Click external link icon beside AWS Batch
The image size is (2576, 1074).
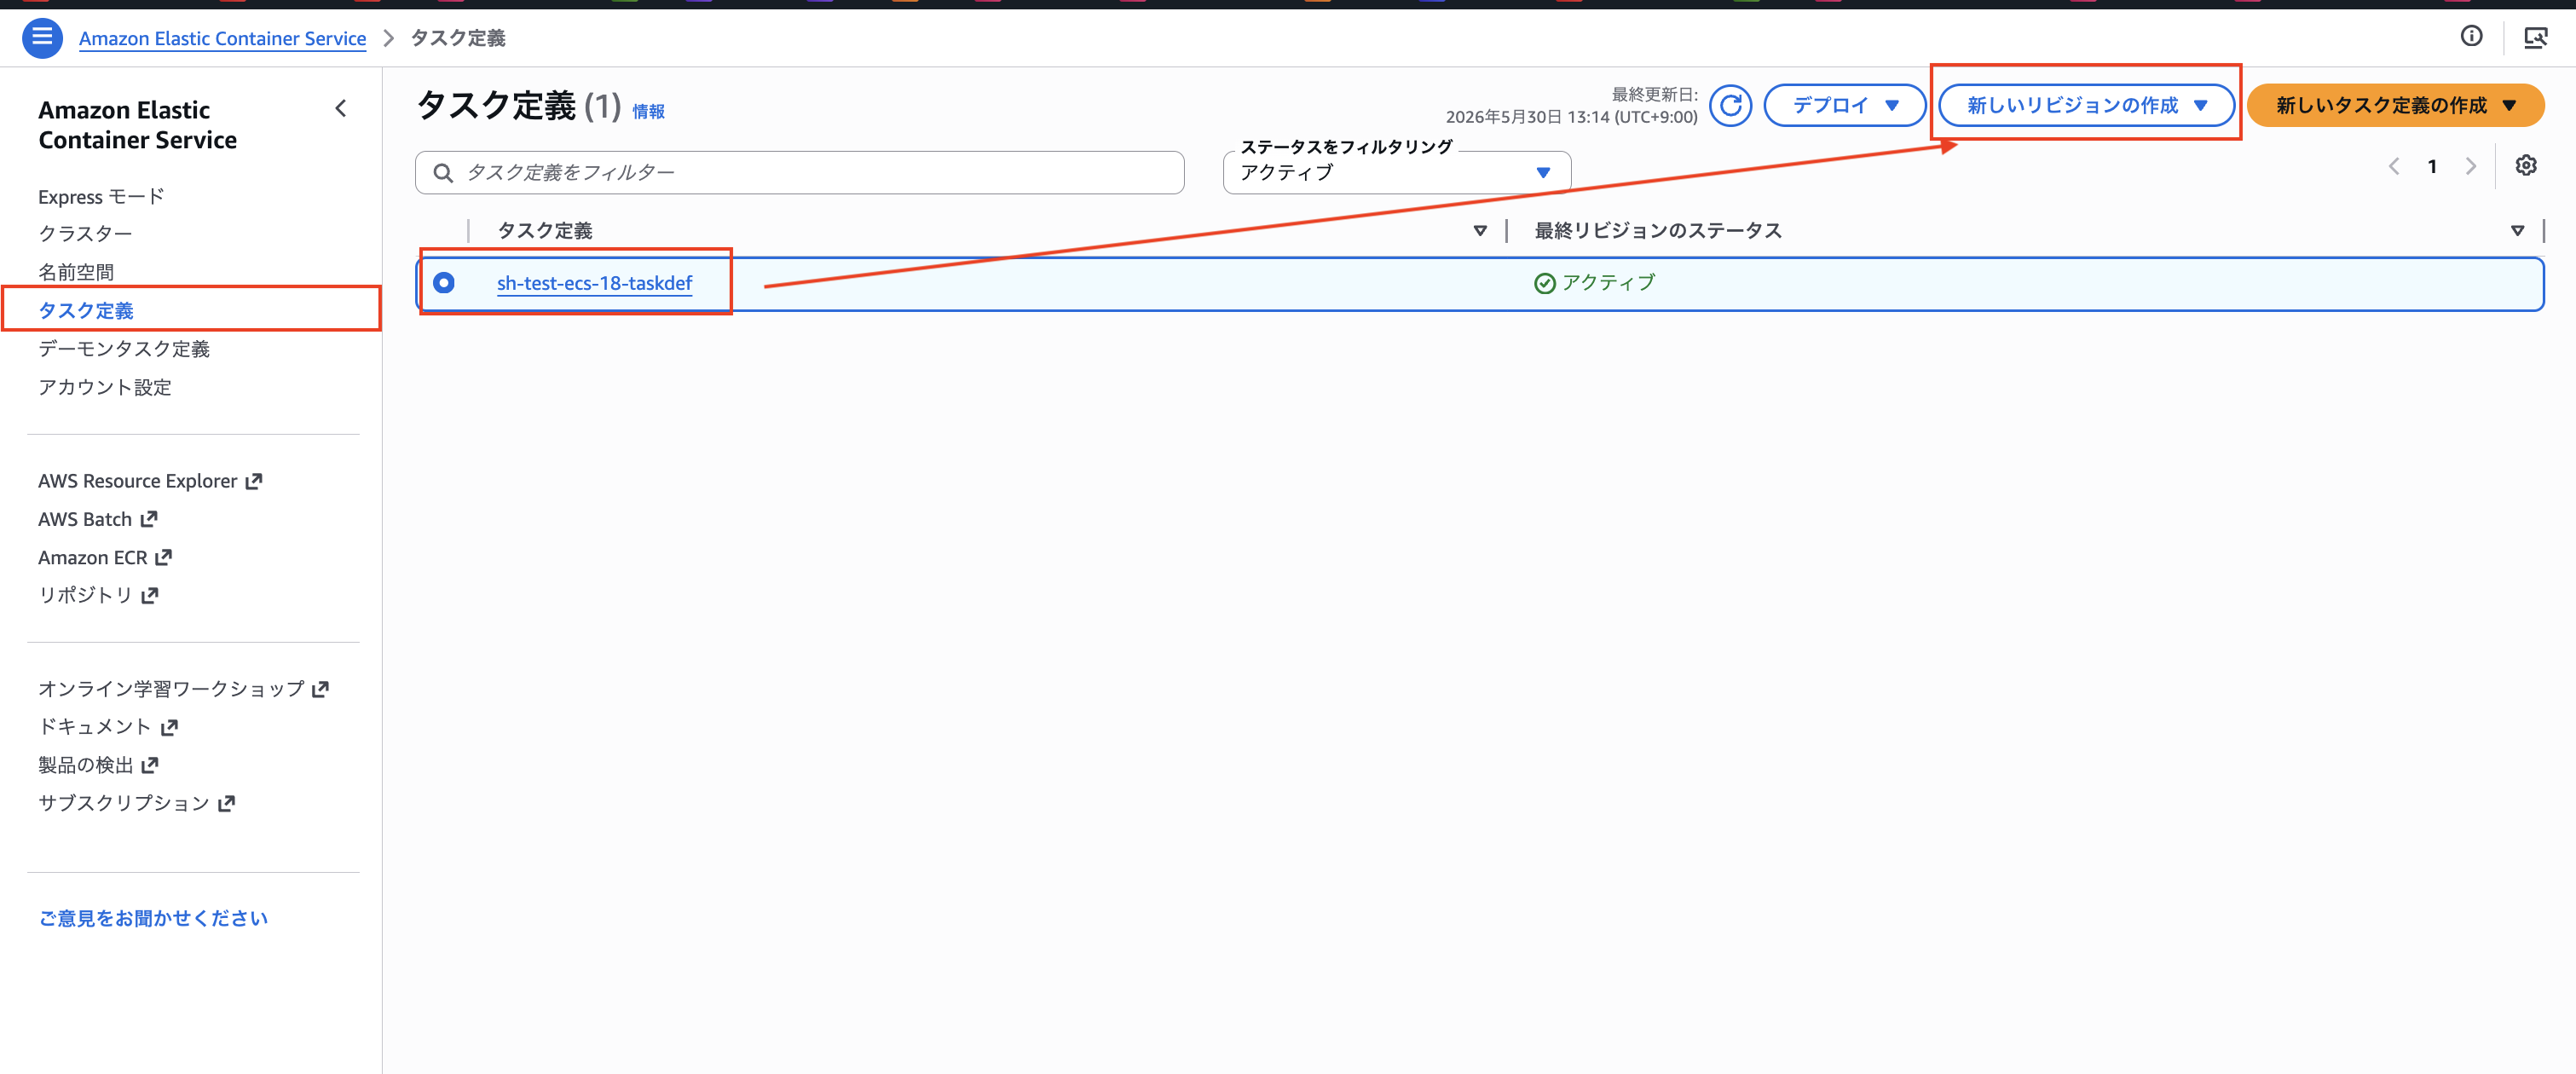coord(149,519)
